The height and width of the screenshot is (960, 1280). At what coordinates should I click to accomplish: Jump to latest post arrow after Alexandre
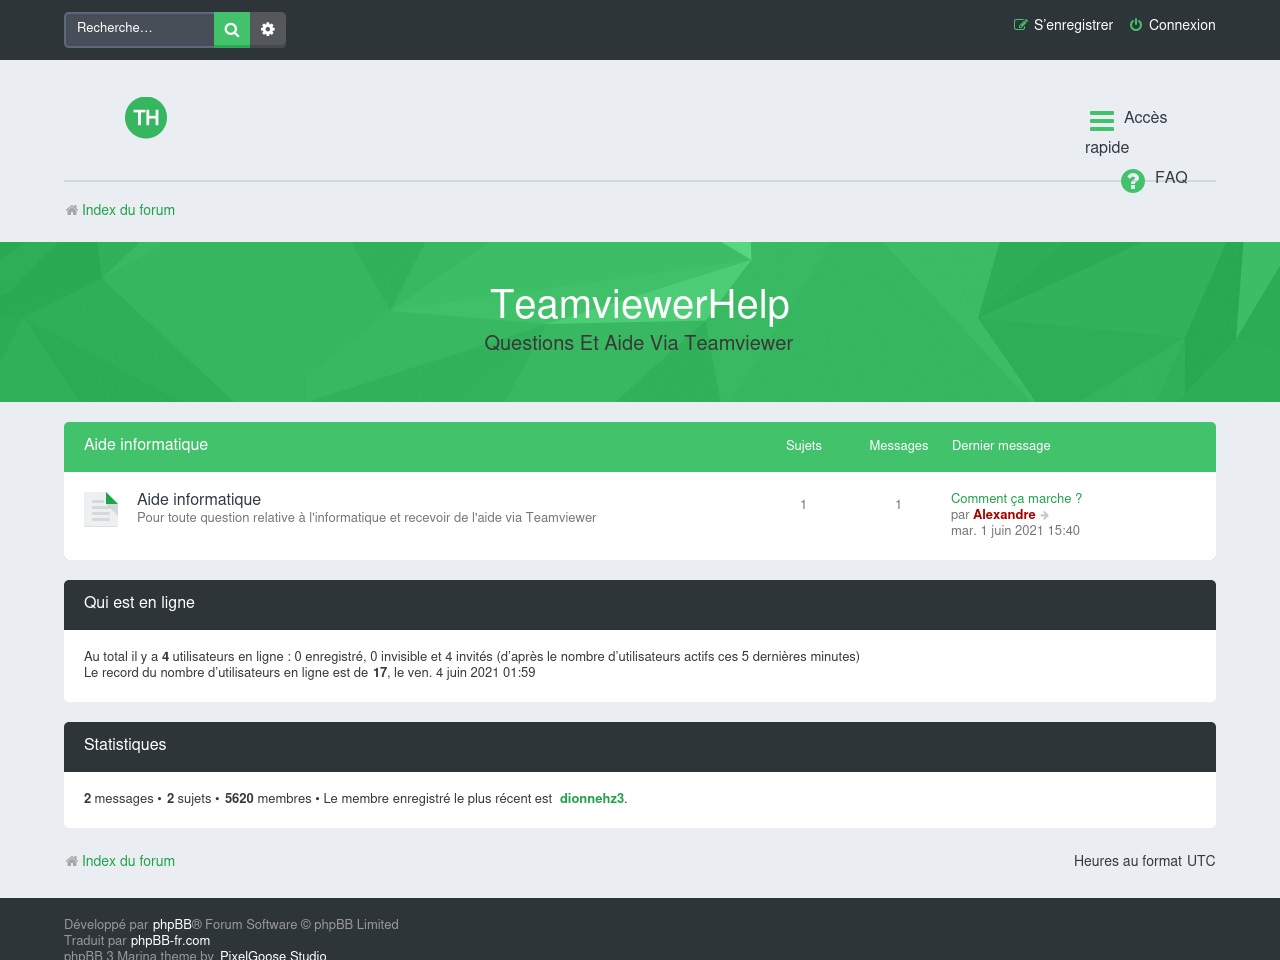[x=1045, y=515]
